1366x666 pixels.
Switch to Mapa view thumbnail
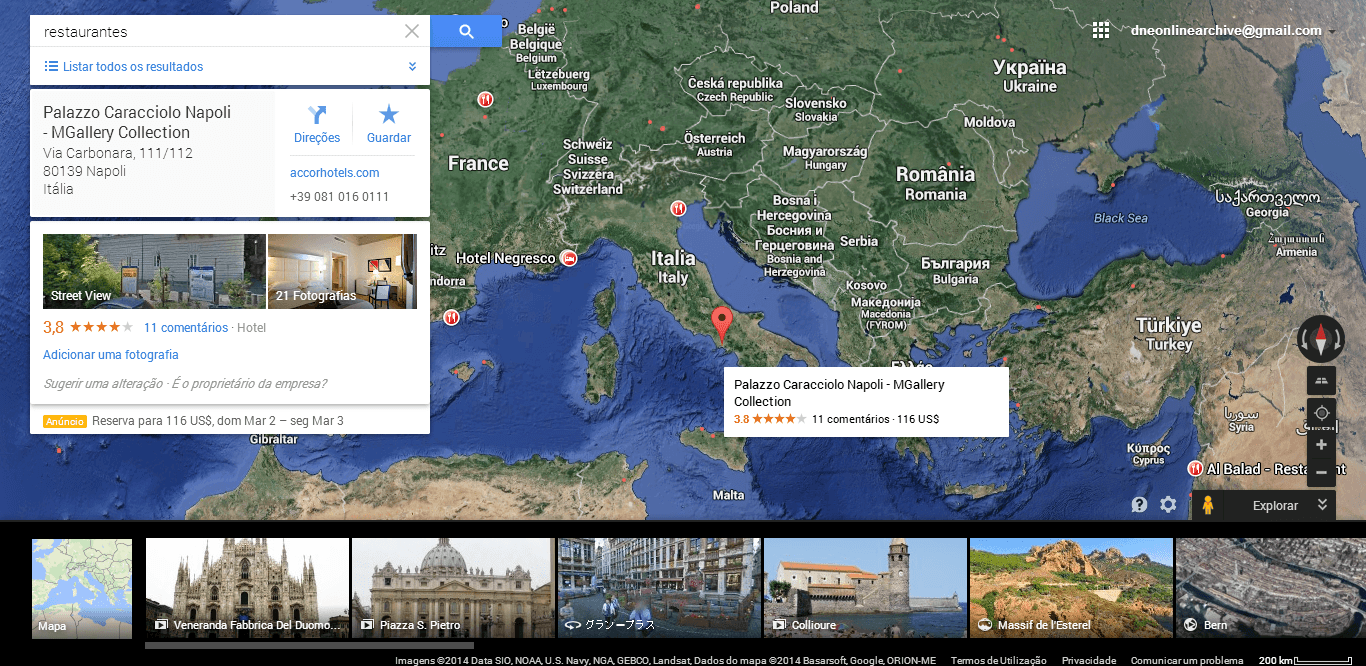pos(82,588)
